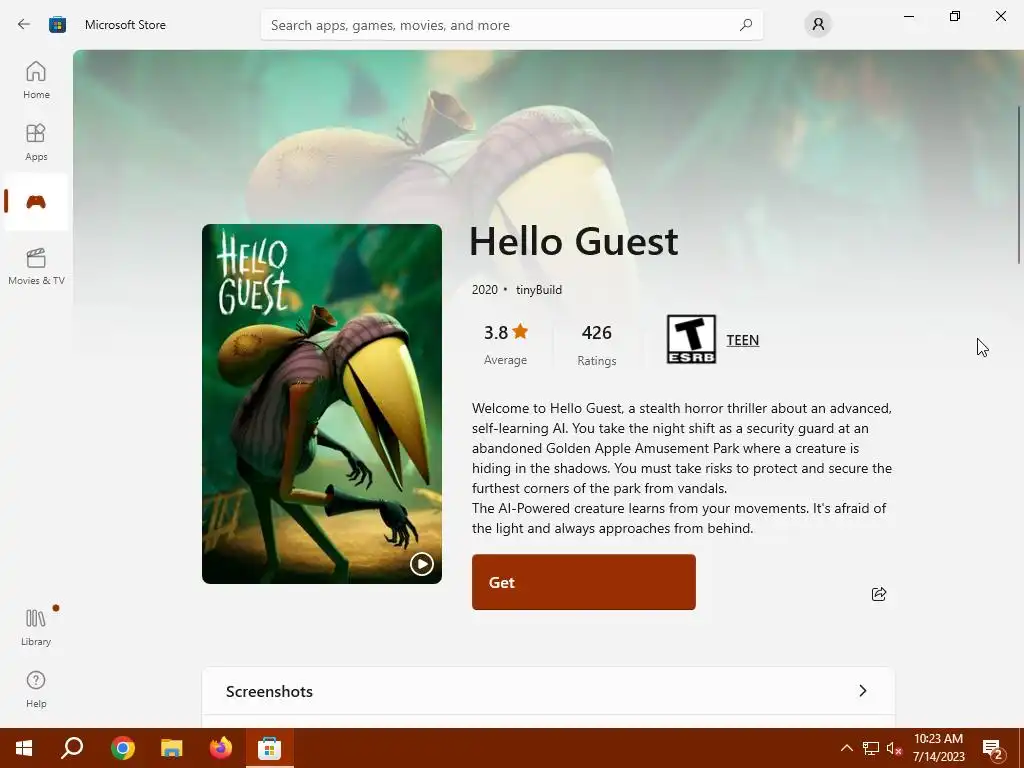
Task: Open File Explorer from taskbar
Action: point(172,748)
